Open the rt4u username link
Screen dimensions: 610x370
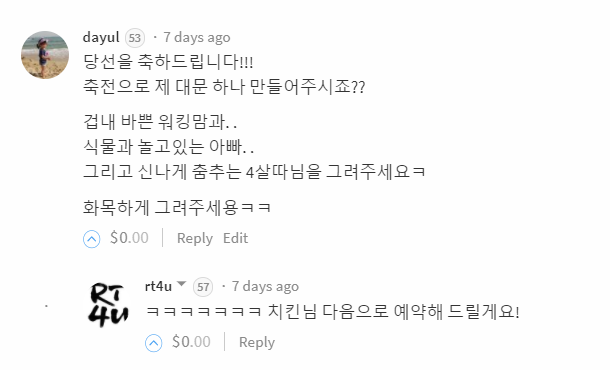click(x=158, y=286)
